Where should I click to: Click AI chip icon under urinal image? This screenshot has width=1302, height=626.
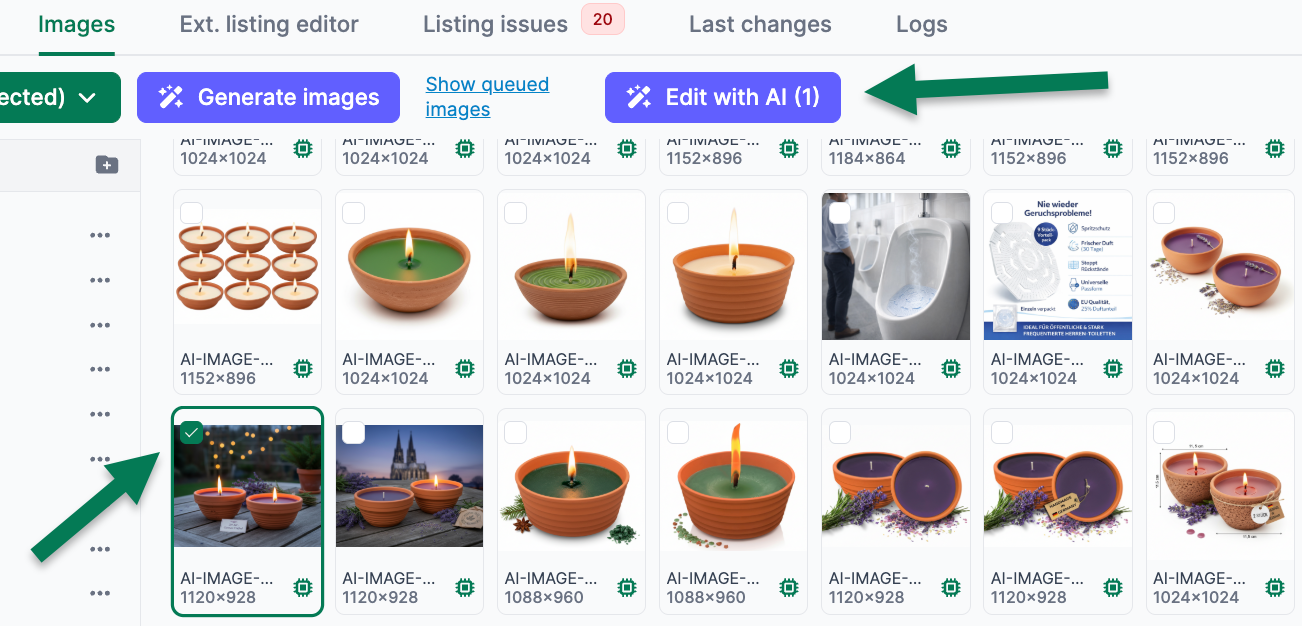[x=951, y=368]
